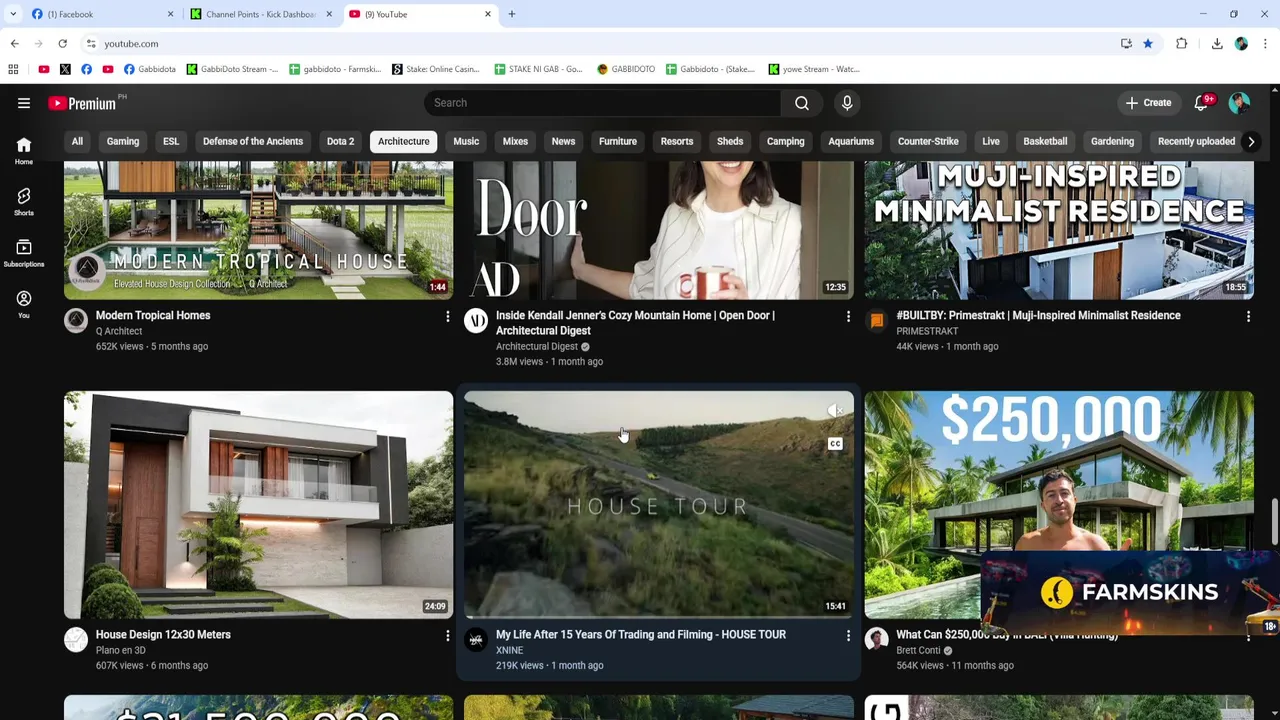Screen dimensions: 1280x720
Task: Open a new browser tab
Action: point(511,14)
